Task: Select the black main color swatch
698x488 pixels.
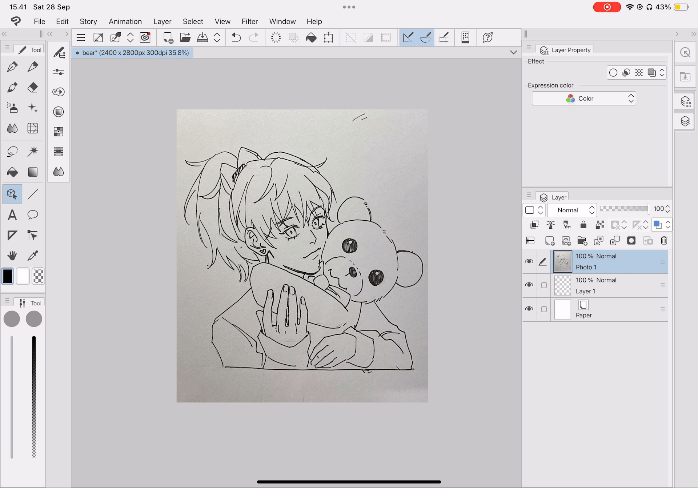Action: click(8, 277)
